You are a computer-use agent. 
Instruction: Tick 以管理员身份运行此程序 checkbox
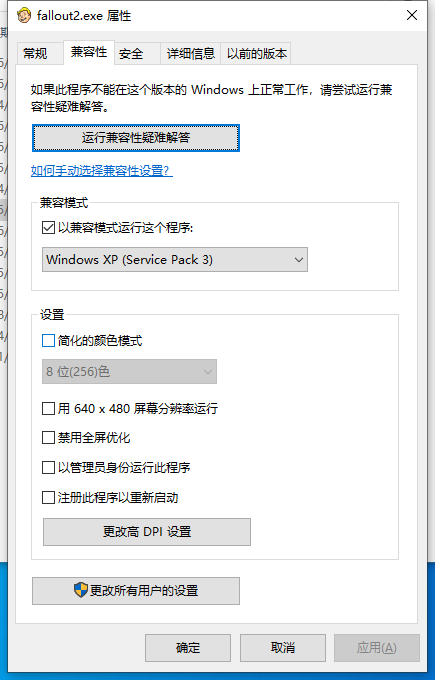(x=48, y=468)
